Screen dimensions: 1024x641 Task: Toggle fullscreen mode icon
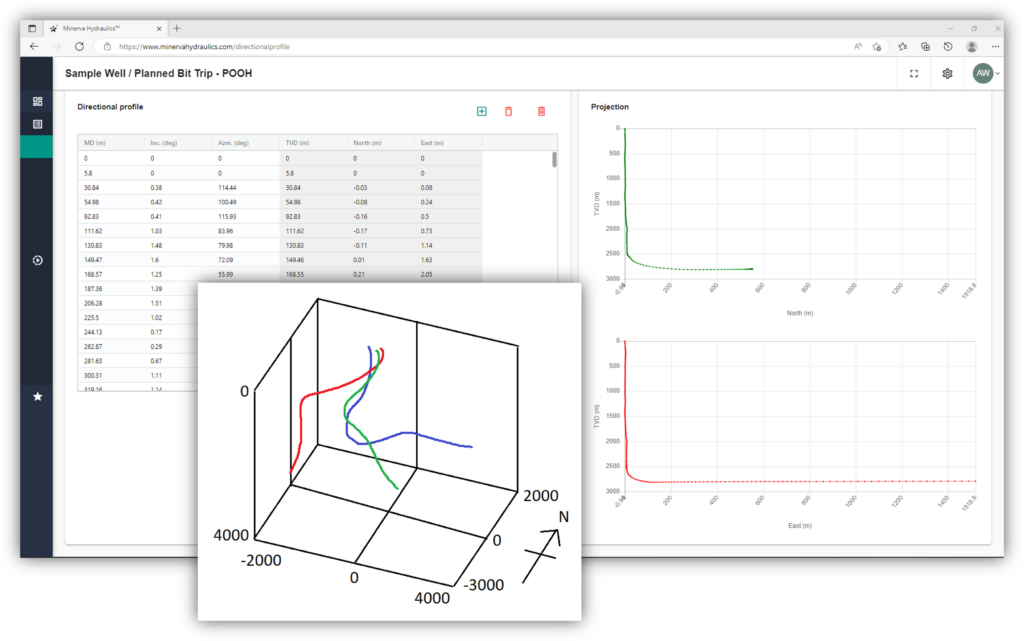[914, 74]
